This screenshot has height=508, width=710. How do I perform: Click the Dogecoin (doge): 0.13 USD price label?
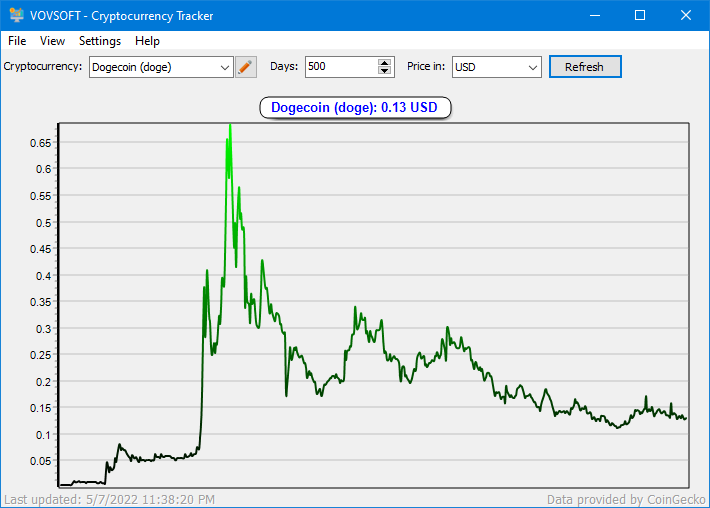click(355, 108)
